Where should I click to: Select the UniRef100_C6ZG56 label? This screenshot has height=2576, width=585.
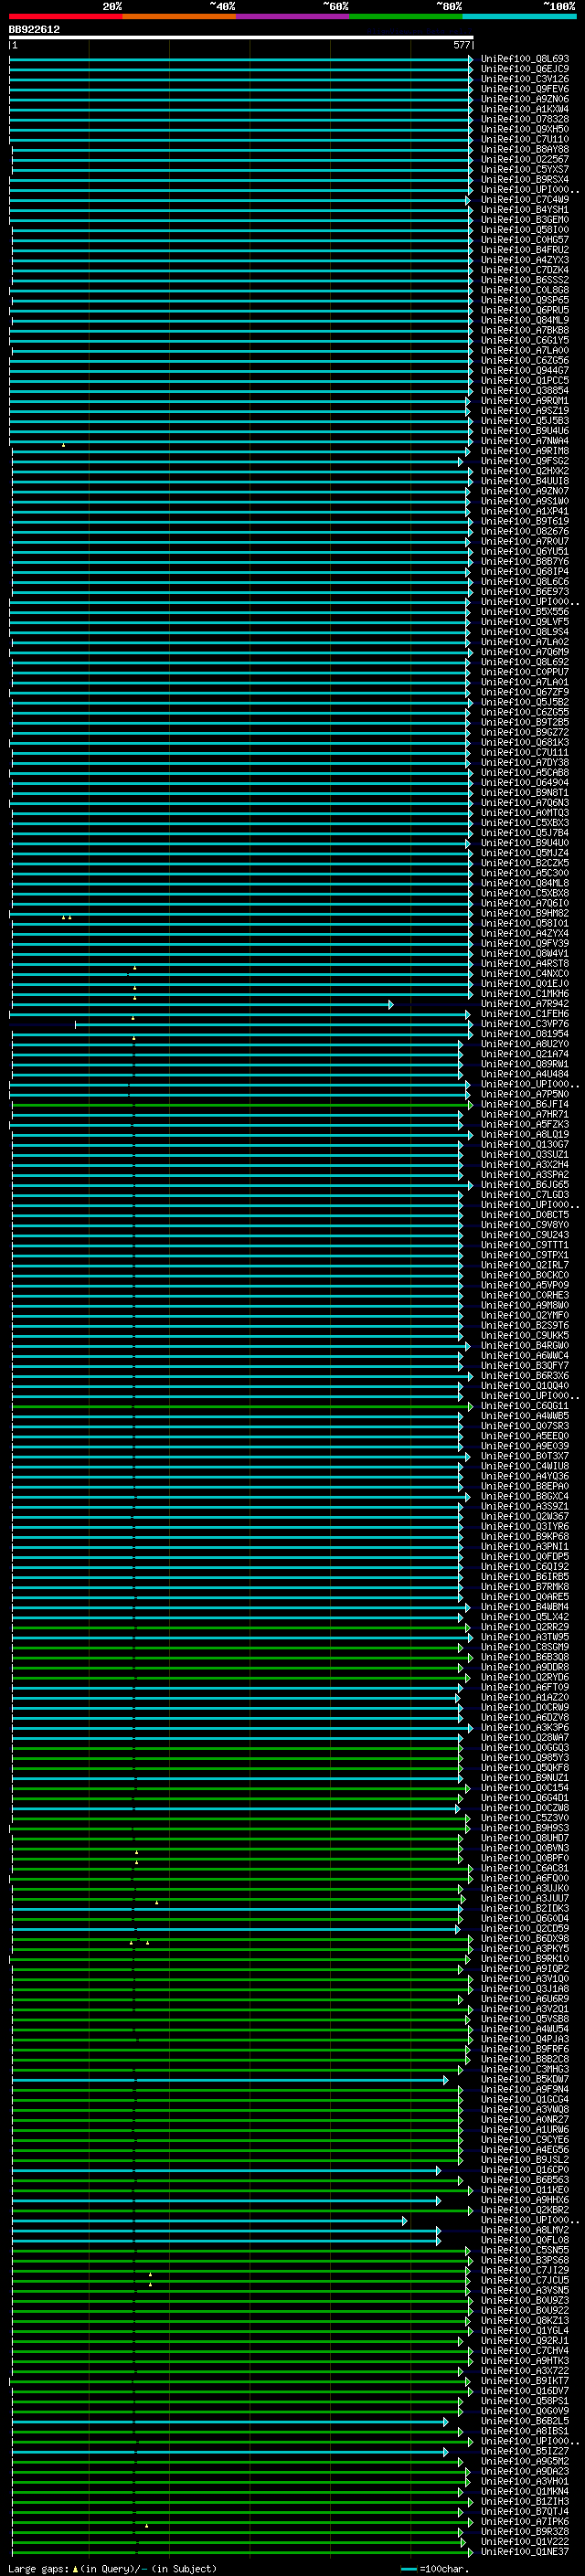(x=525, y=360)
